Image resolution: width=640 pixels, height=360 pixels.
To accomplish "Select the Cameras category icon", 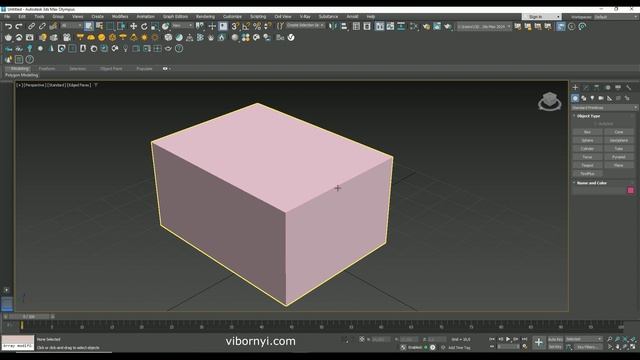I will (601, 98).
